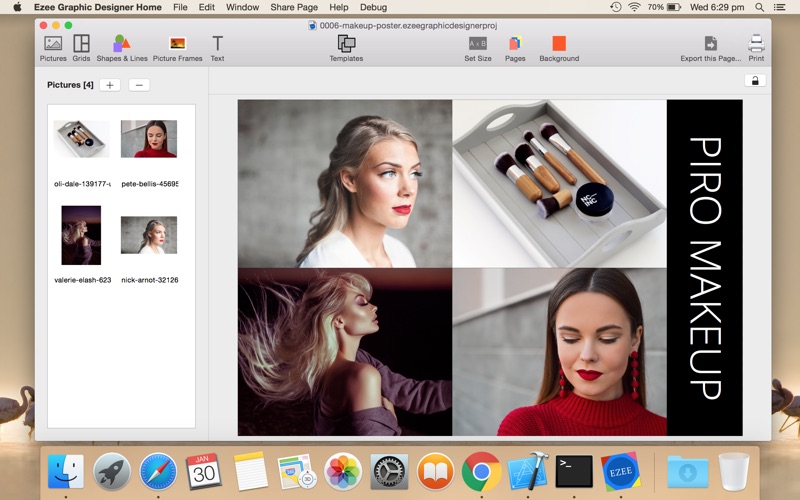
Task: Open Terminal from the dock
Action: coord(574,471)
